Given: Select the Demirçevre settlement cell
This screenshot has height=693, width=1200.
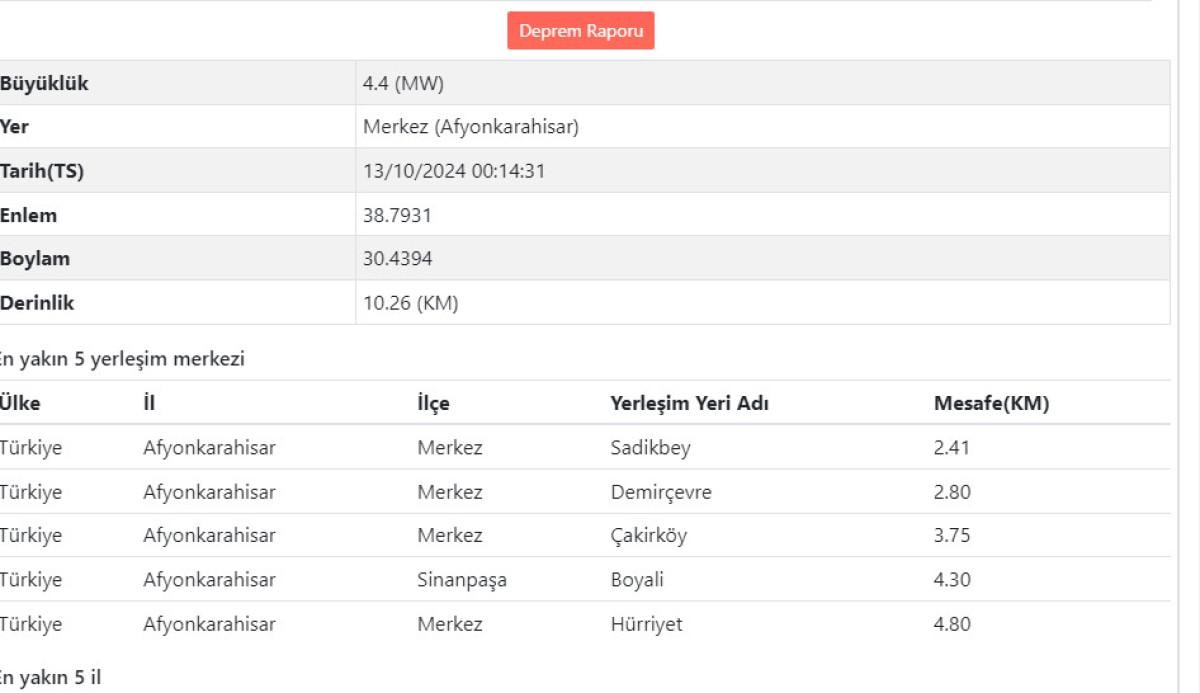Looking at the screenshot, I should click(x=661, y=492).
